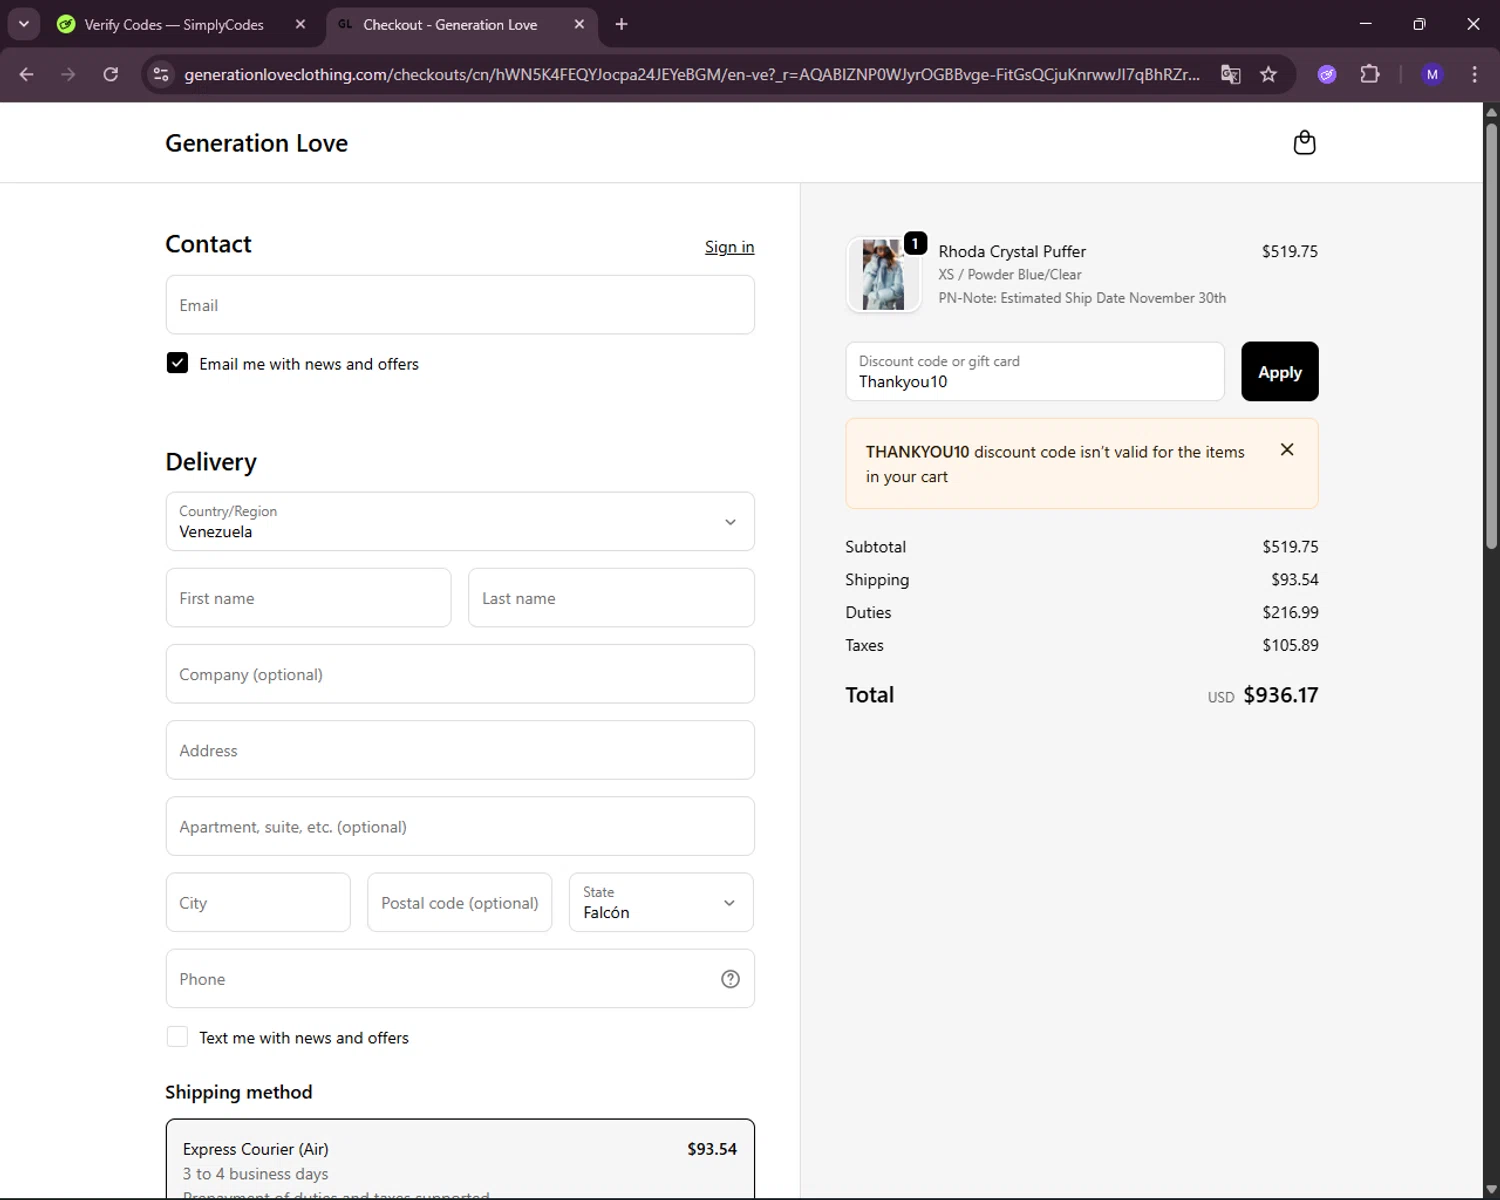
Task: Click the Sign in link
Action: pos(729,247)
